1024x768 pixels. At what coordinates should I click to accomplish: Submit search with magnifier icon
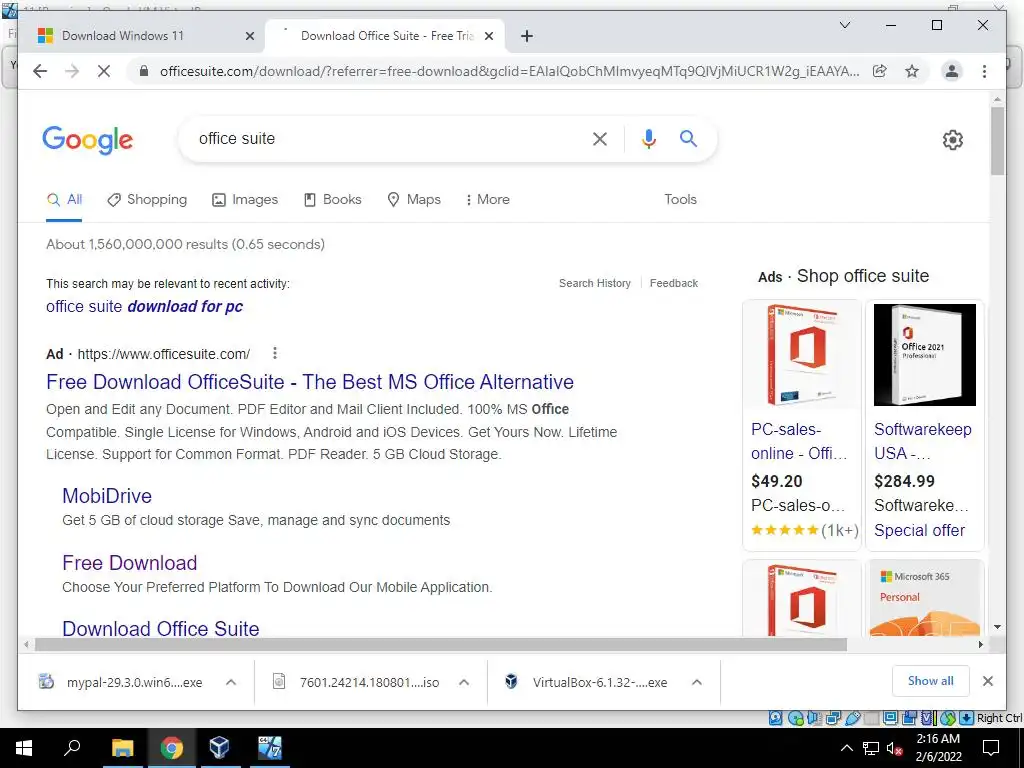coord(688,138)
